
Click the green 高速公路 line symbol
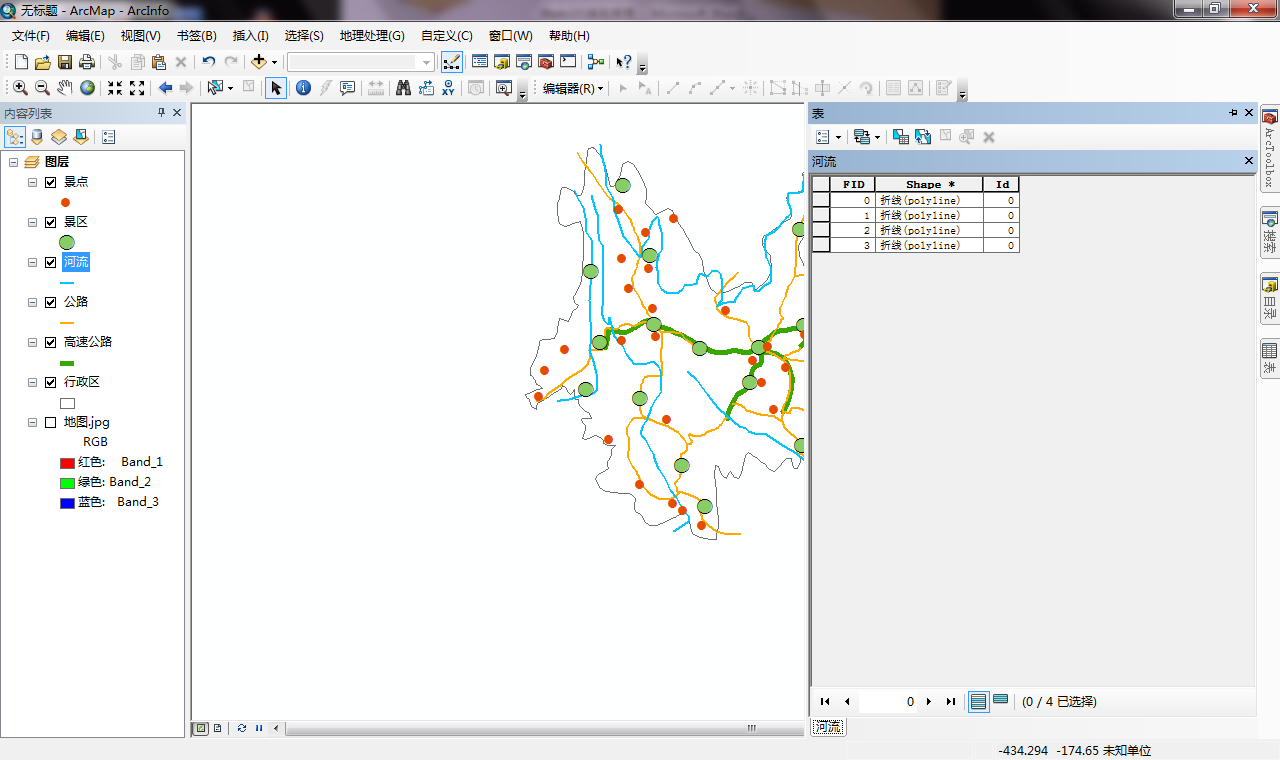67,363
